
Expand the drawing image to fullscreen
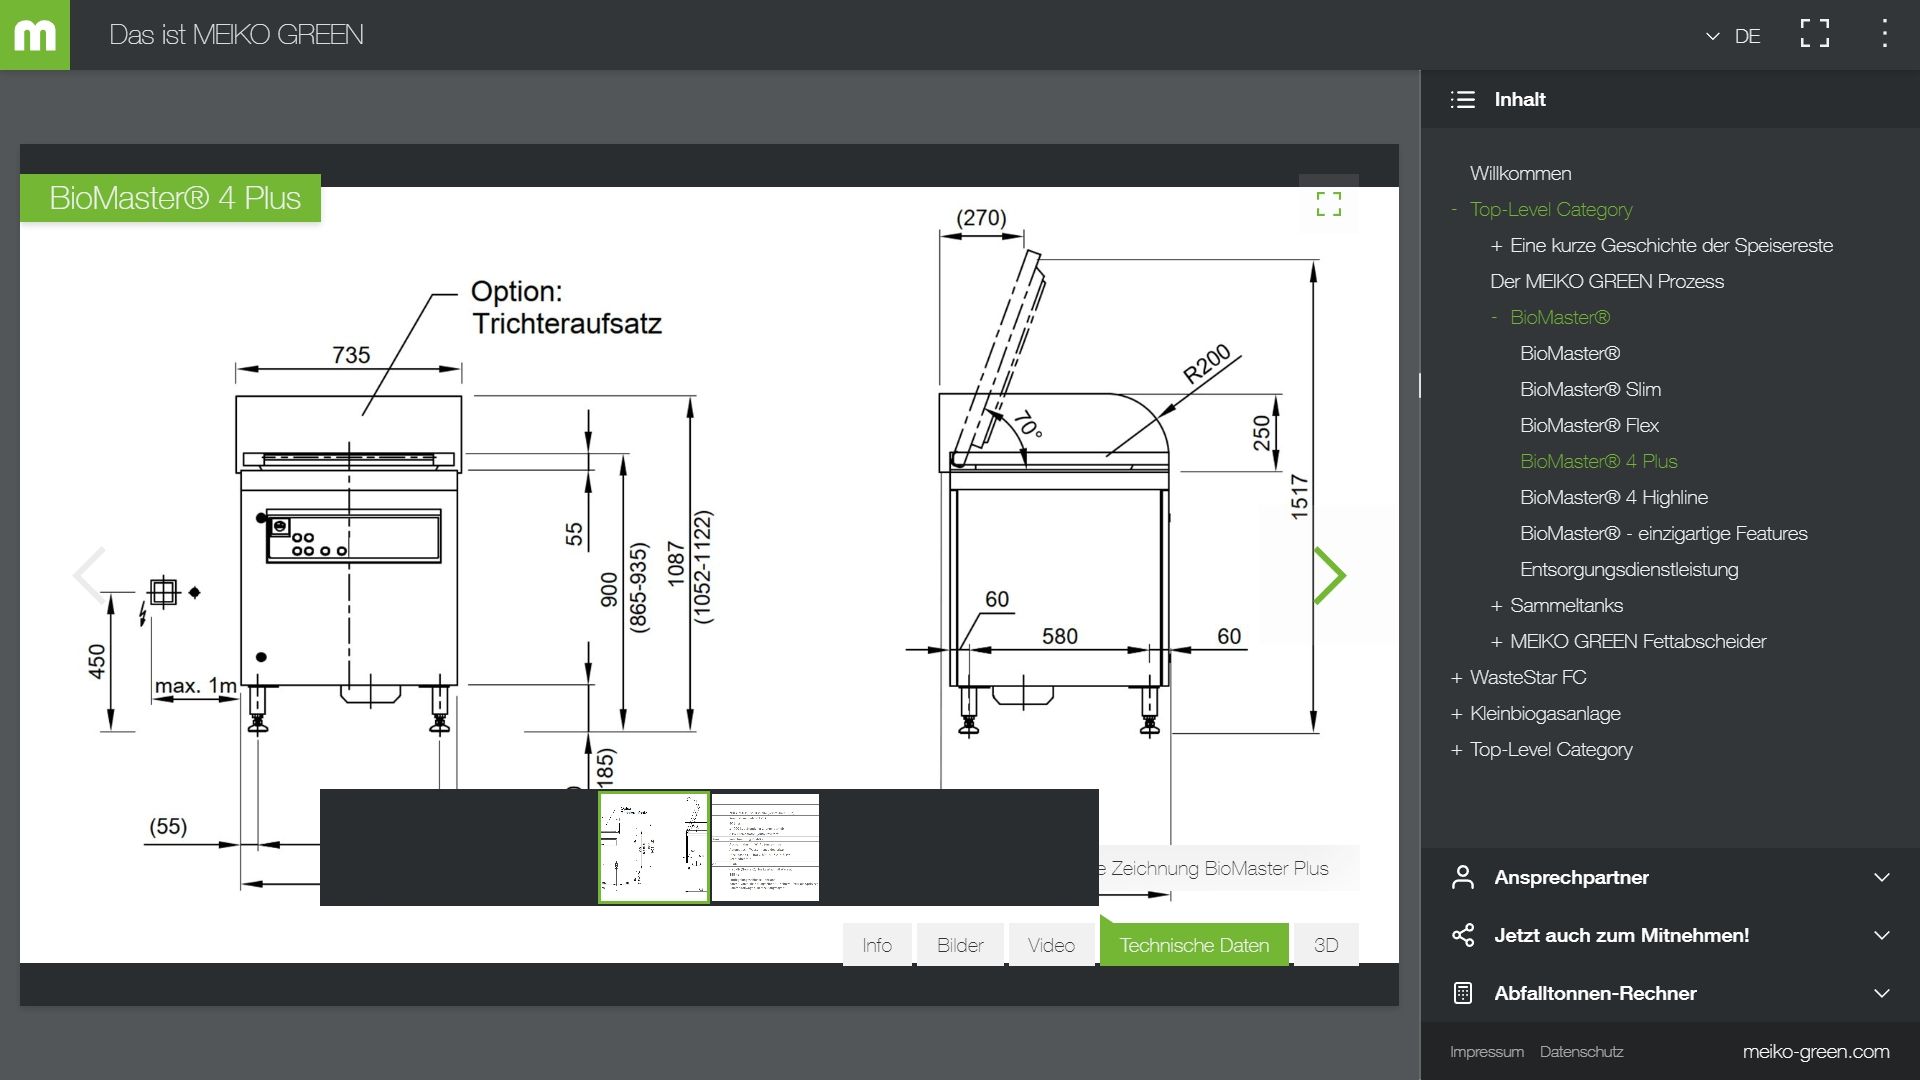(1328, 204)
